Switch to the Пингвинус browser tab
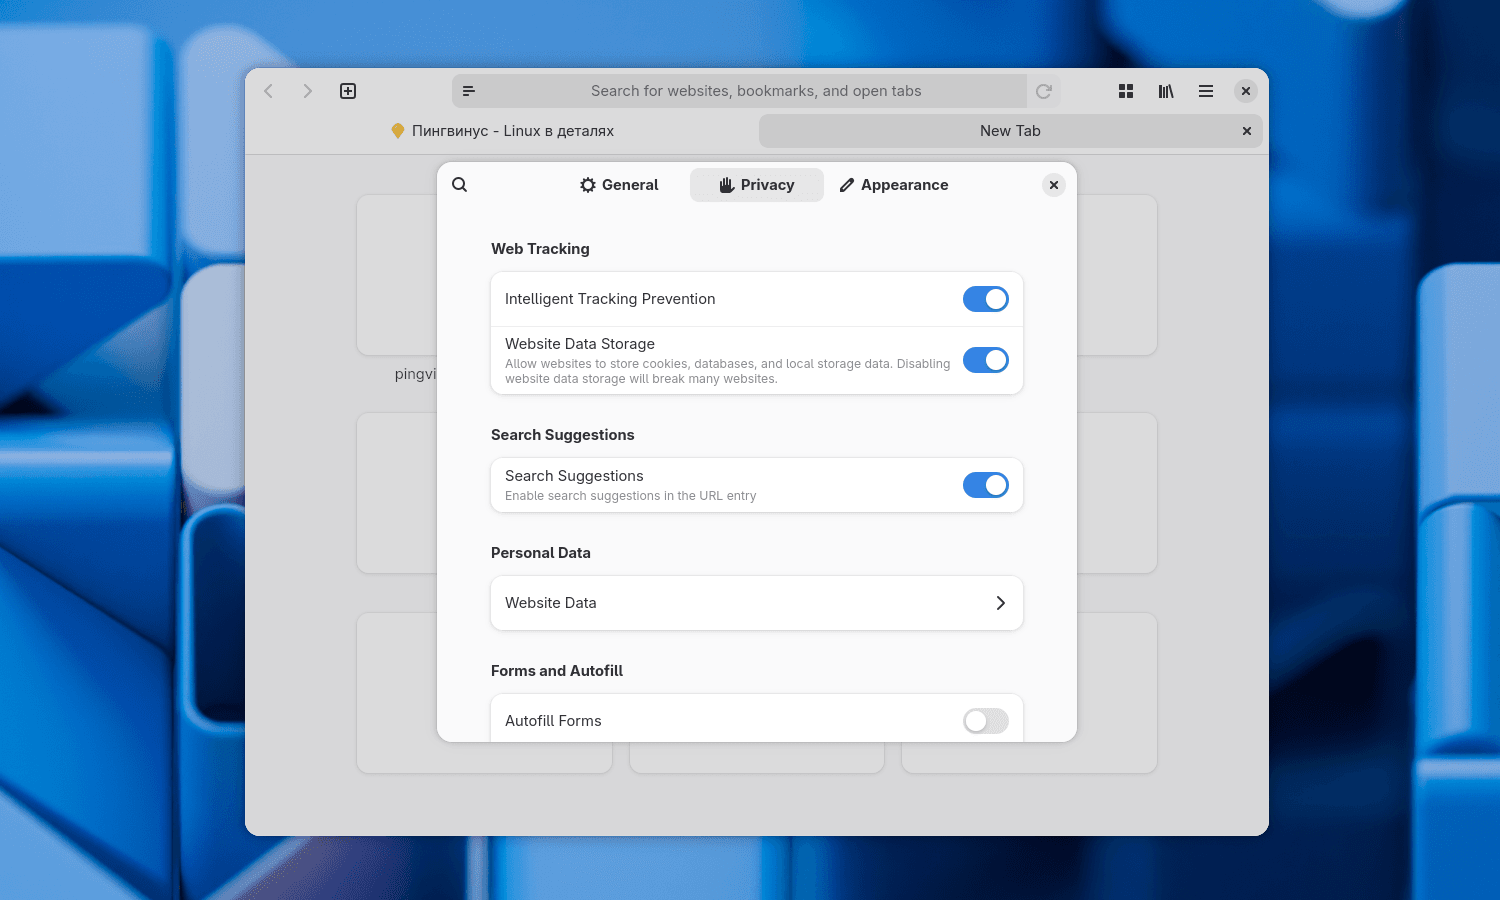 click(x=502, y=131)
